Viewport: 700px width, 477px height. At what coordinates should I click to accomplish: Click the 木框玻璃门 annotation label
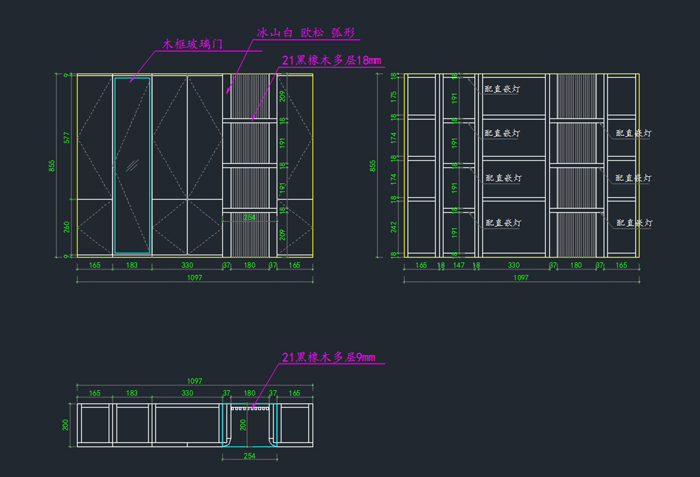[192, 45]
